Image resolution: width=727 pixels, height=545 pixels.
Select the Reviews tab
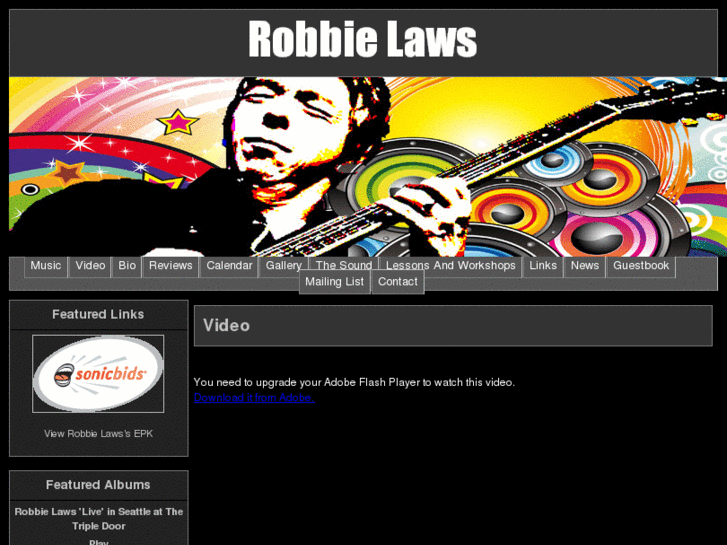click(170, 266)
